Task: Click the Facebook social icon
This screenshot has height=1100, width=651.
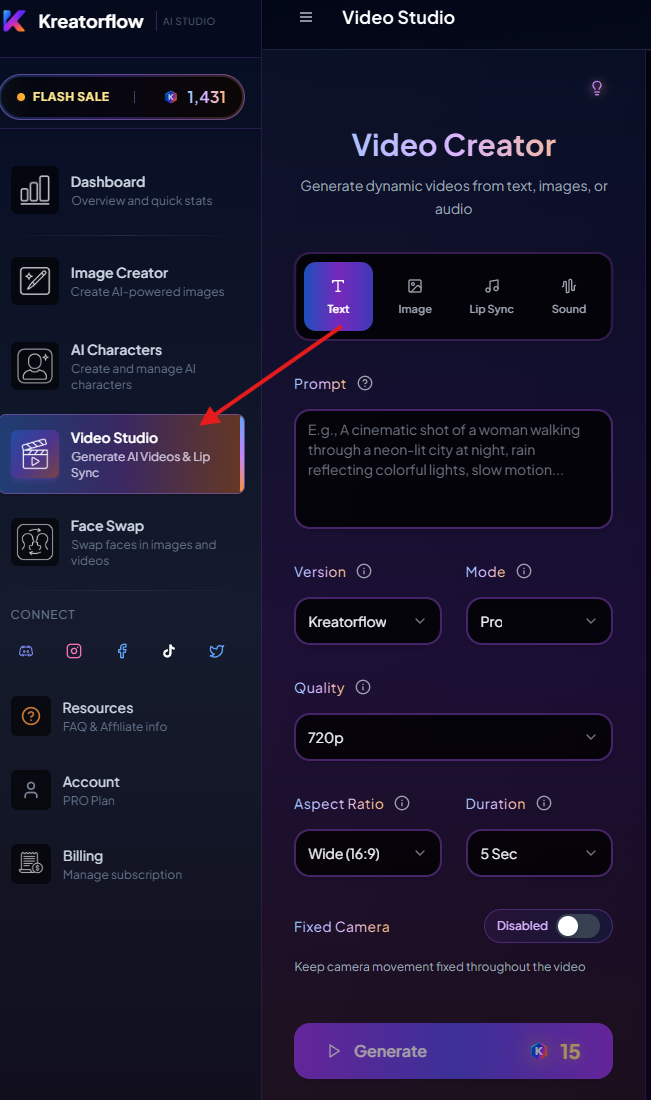Action: (x=122, y=651)
